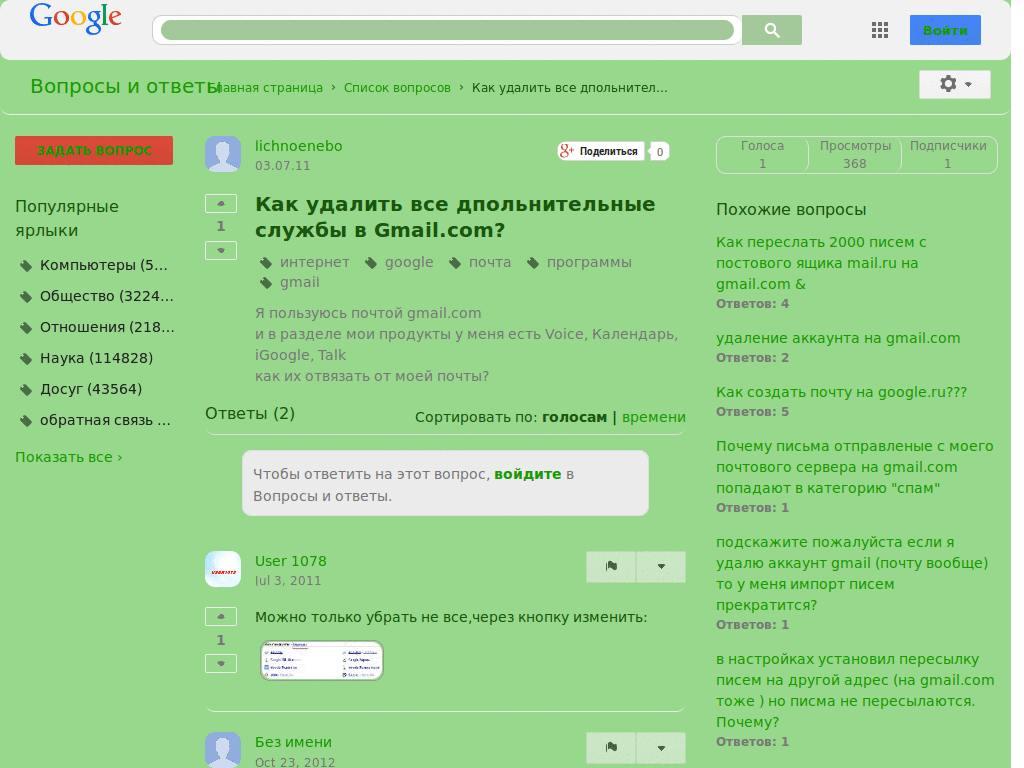
Task: Open the обратная связь label
Action: [105, 420]
